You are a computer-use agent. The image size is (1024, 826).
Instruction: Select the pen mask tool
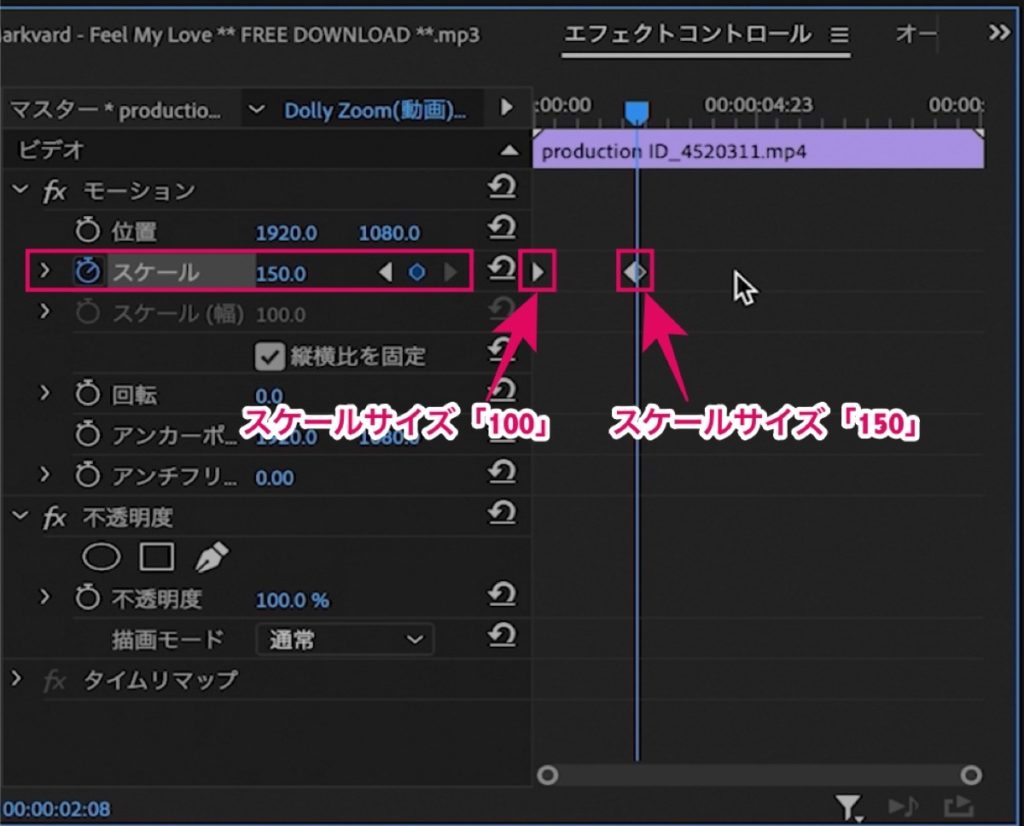212,557
